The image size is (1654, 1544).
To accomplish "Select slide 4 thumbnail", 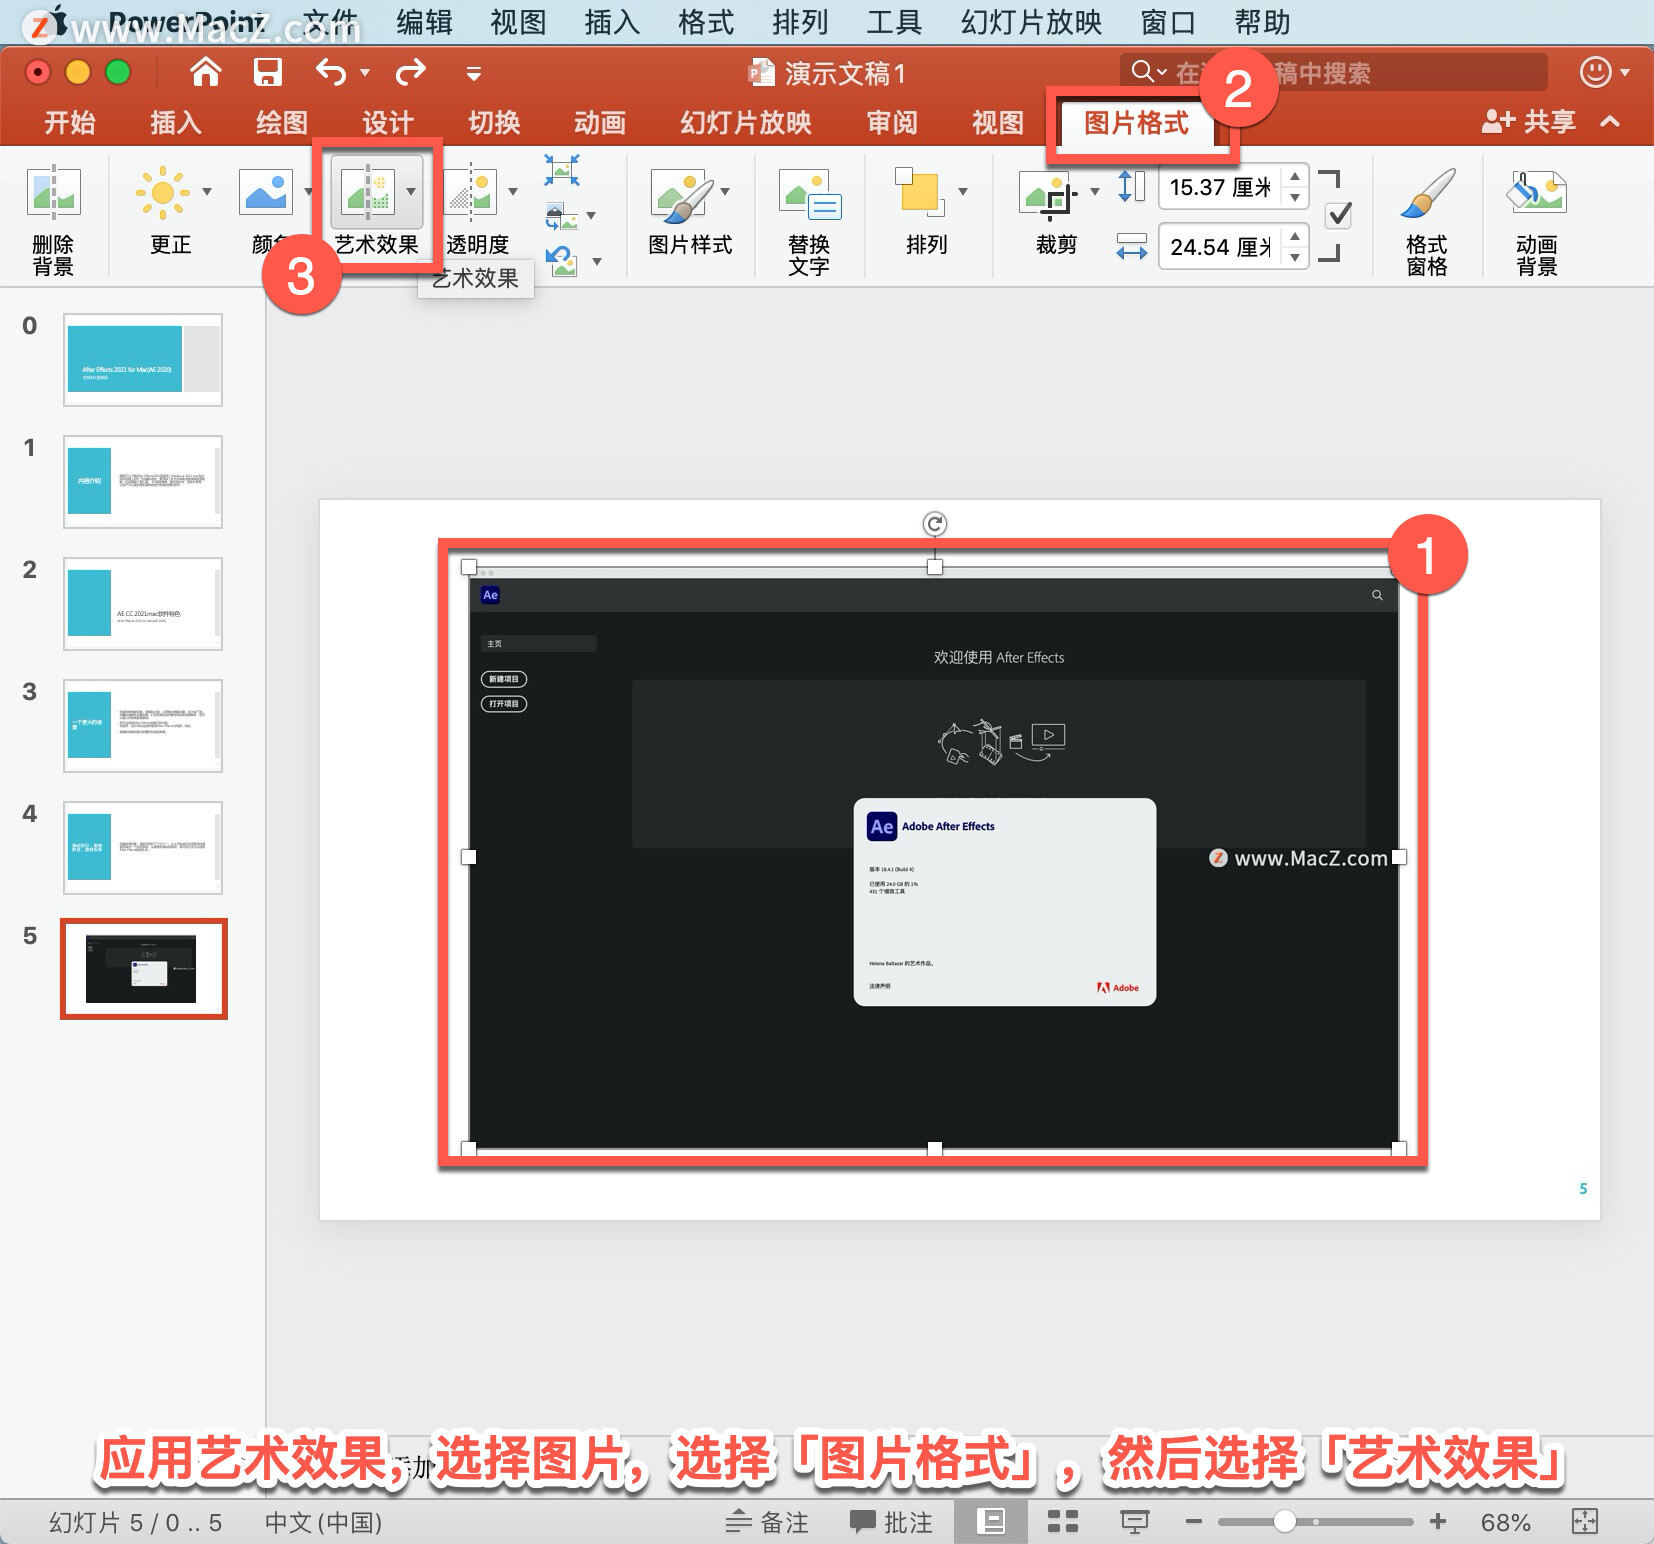I will pos(143,848).
